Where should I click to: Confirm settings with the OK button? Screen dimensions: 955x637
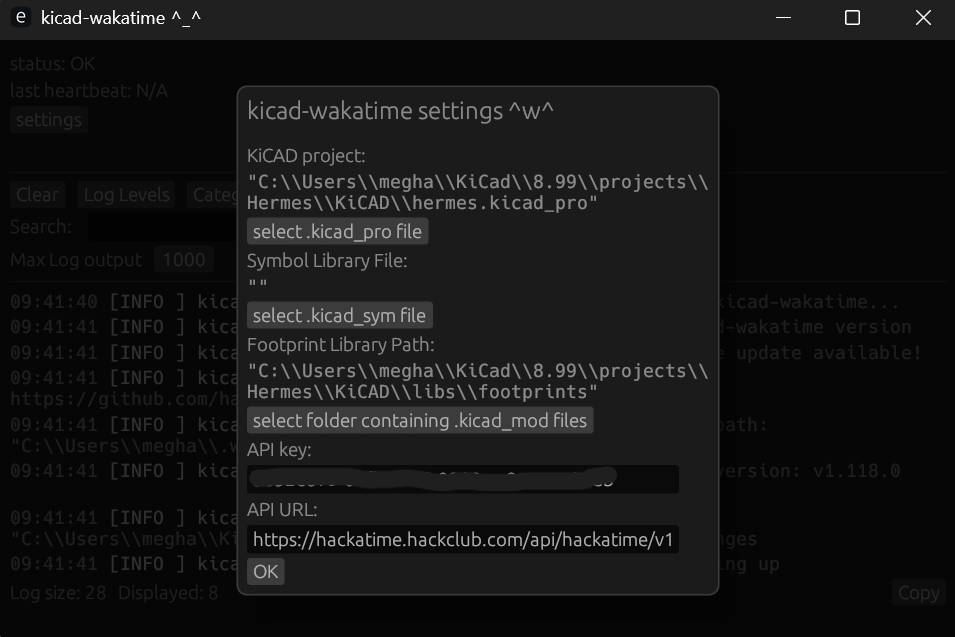coord(265,572)
